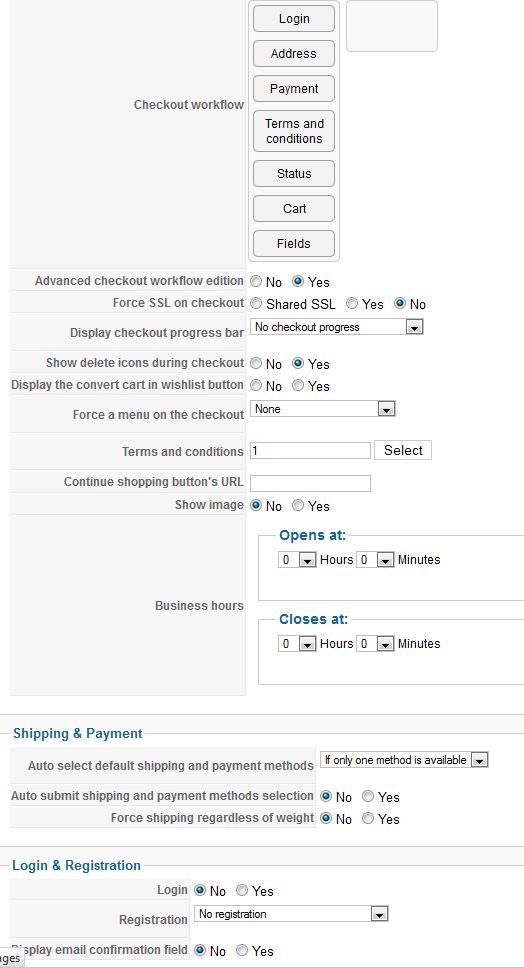Click the Terms and conditions workflow block
Viewport: 524px width, 968px height.
point(294,131)
